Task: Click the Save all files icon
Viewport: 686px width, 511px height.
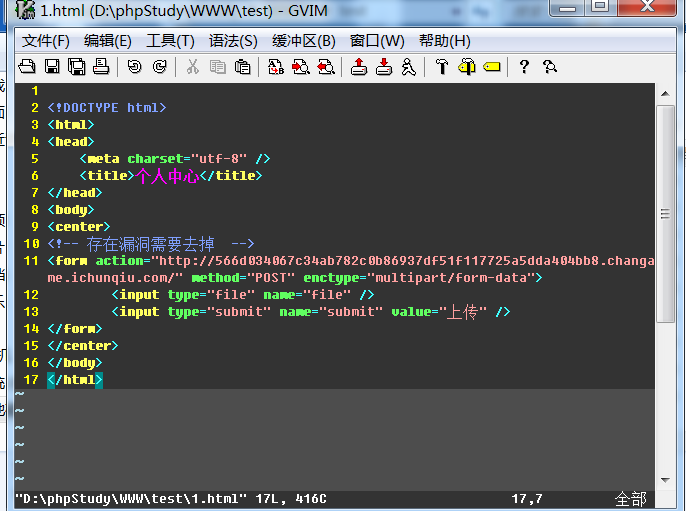Action: click(x=77, y=67)
